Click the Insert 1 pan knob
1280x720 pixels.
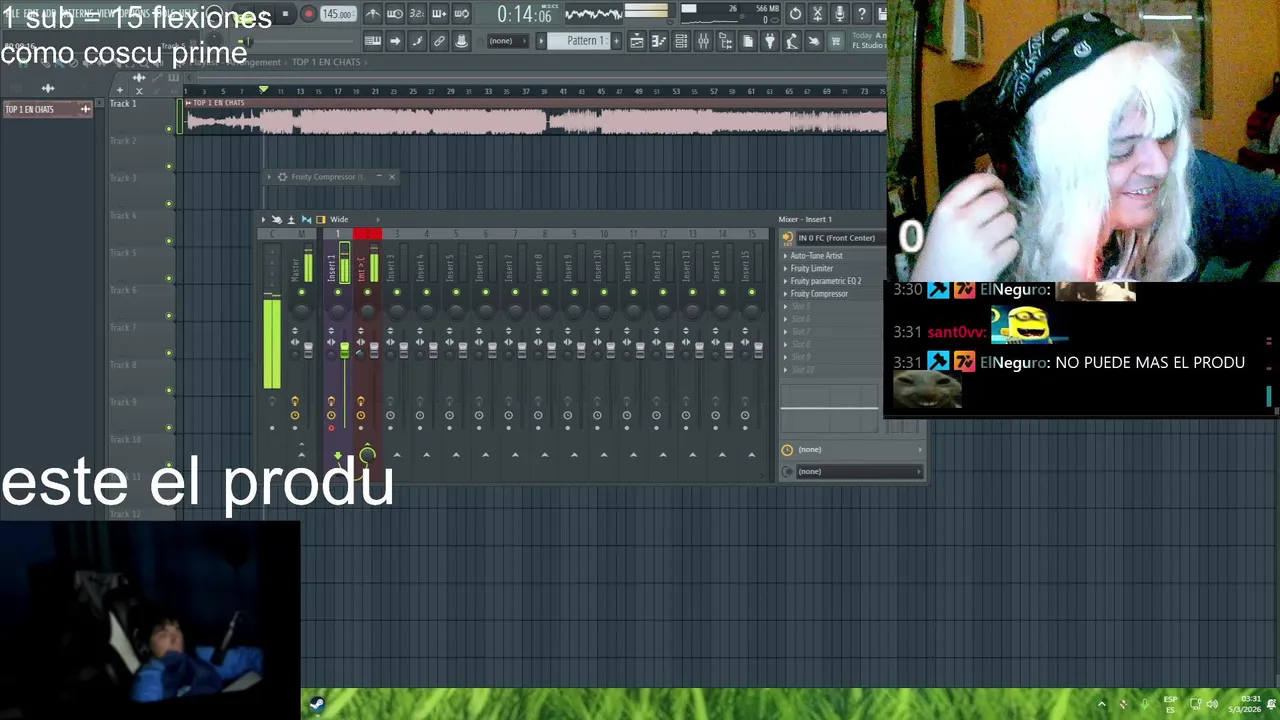tap(338, 311)
